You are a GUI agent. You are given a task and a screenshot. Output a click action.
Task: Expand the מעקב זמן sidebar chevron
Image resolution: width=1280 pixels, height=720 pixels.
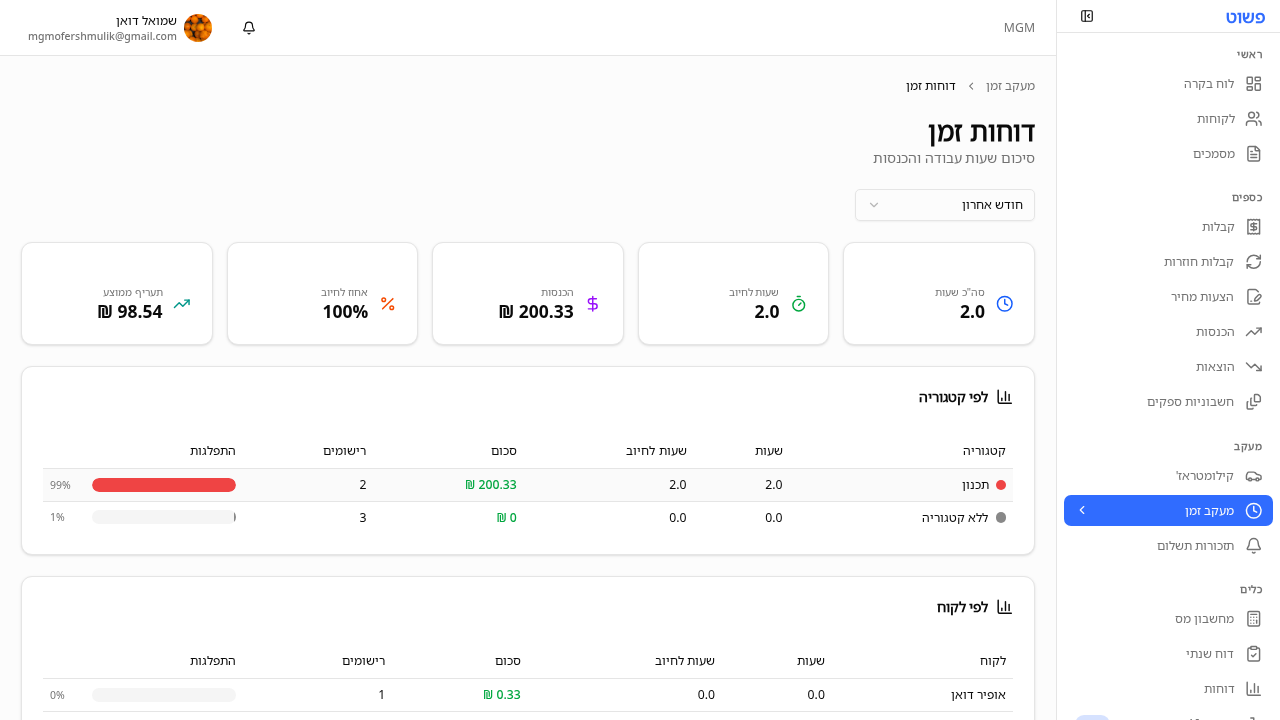click(1081, 511)
